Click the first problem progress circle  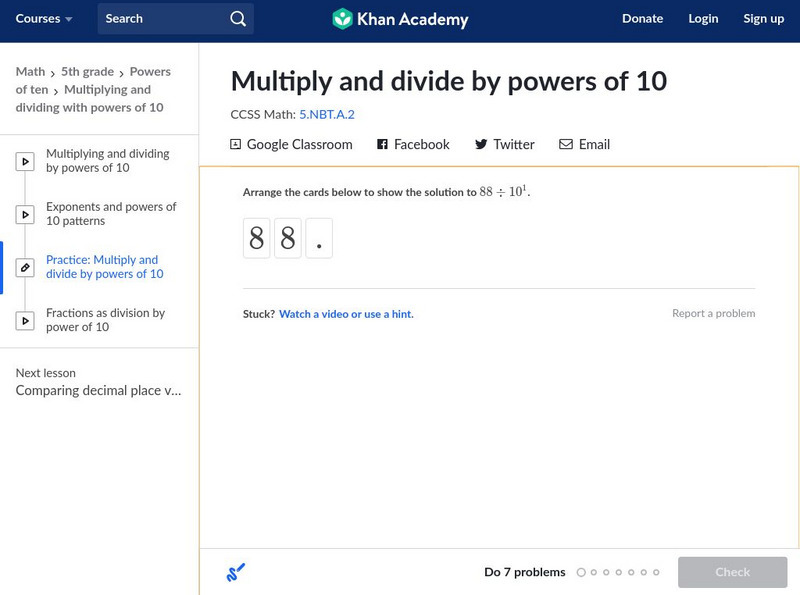click(581, 573)
